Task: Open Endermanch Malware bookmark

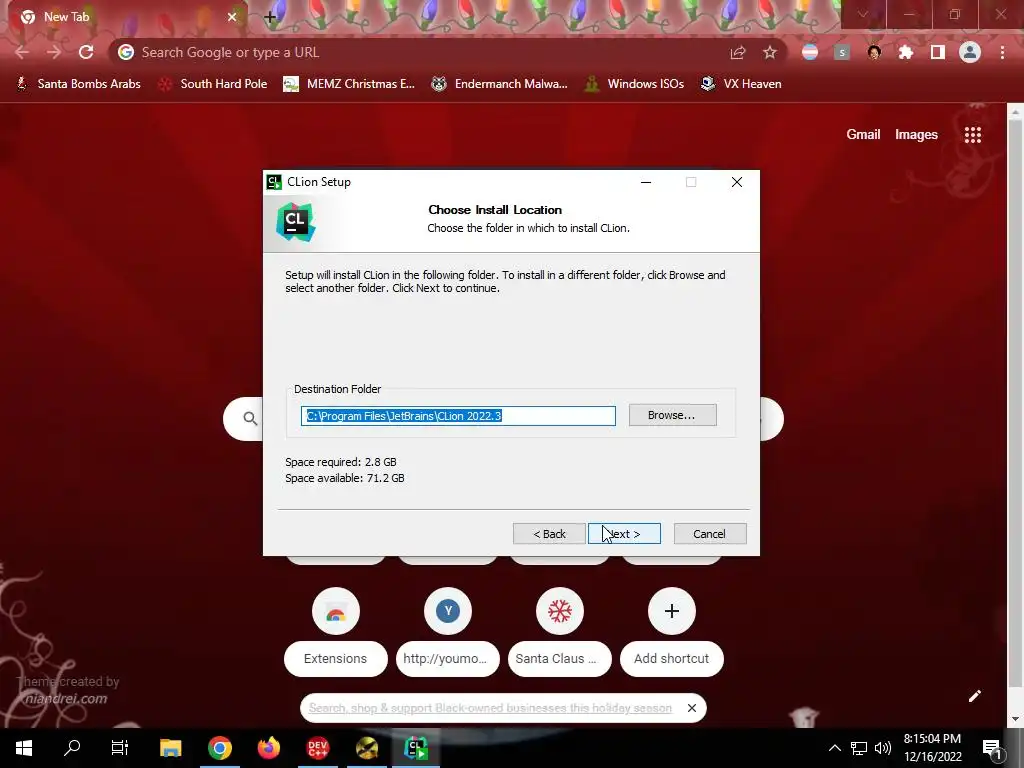Action: [500, 84]
